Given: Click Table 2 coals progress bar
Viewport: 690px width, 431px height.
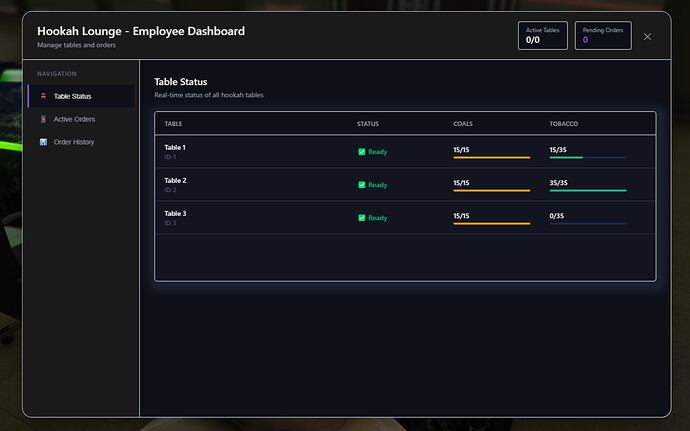Looking at the screenshot, I should pos(492,190).
